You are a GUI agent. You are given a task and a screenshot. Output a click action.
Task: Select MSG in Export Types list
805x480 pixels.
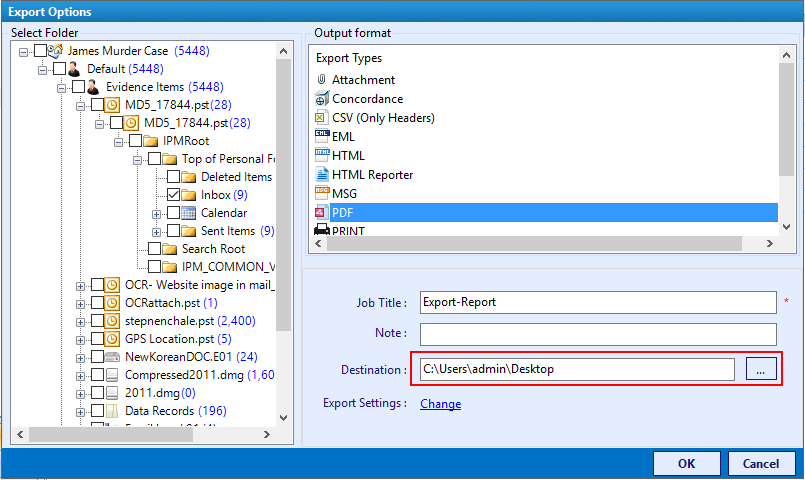tap(344, 194)
